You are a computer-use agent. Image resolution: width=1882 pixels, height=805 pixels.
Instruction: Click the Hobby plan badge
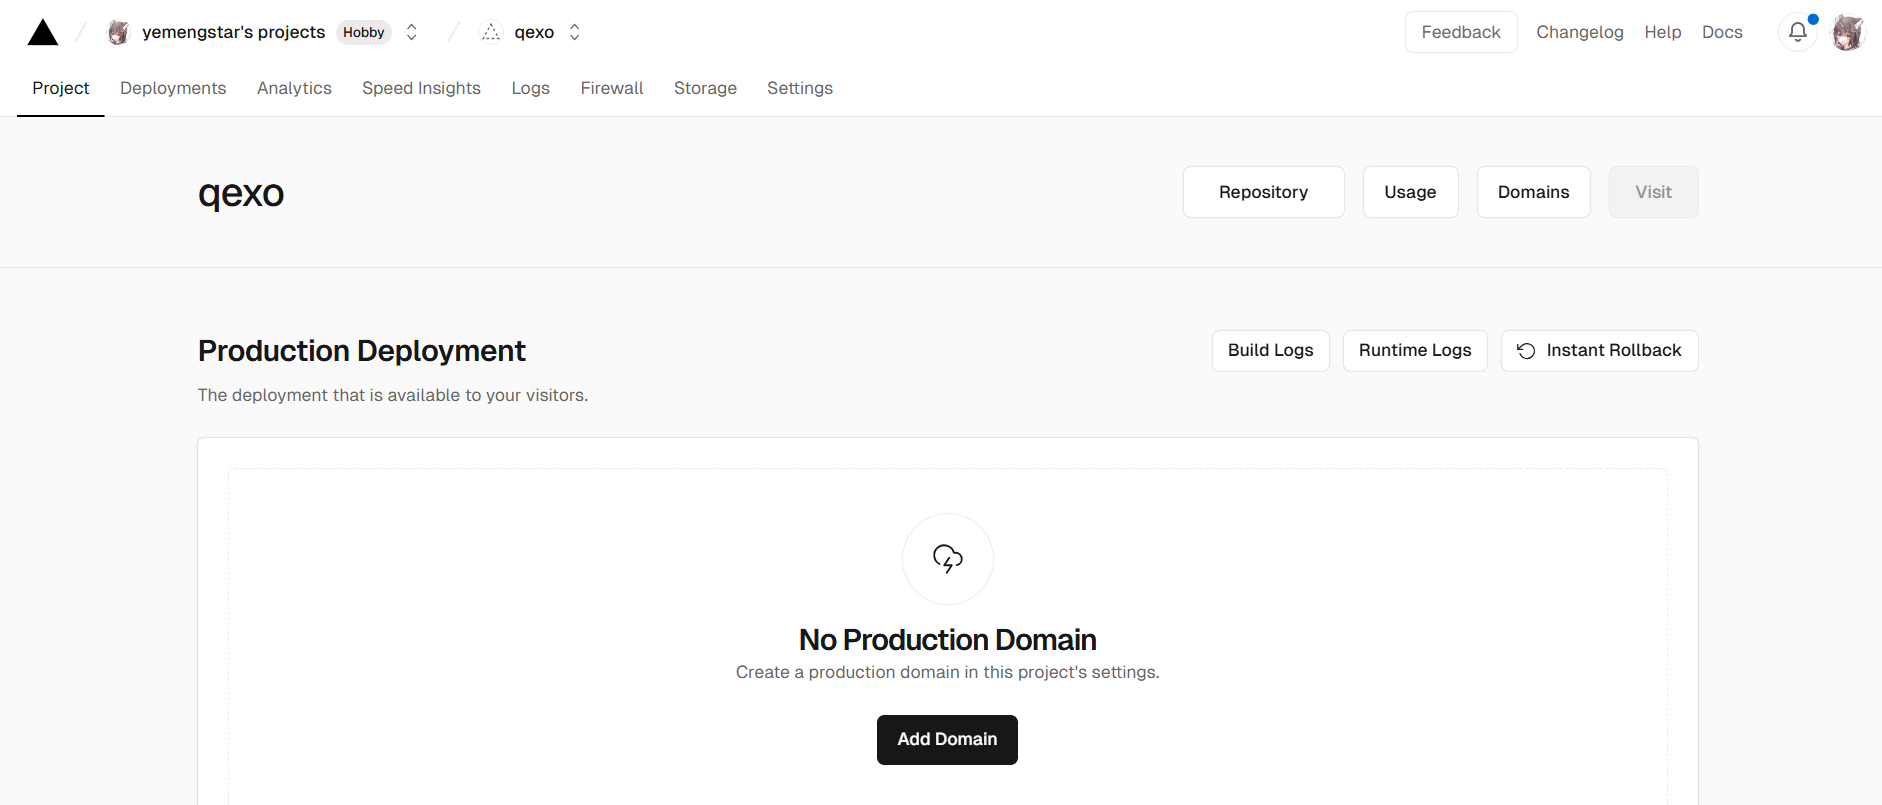(363, 32)
